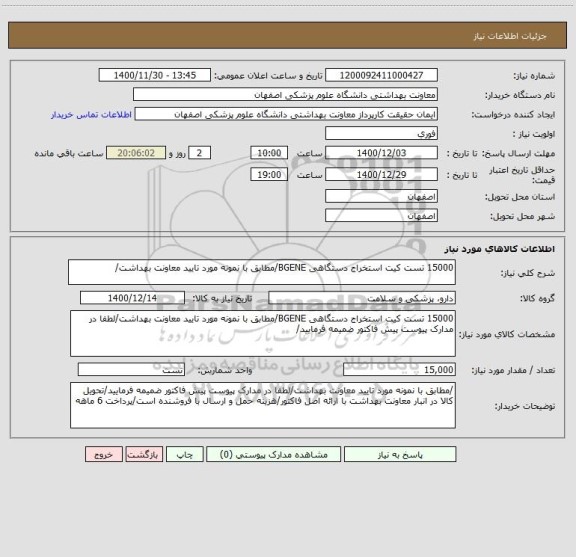Click label گروه کالا
Image resolution: width=576 pixels, height=557 pixels.
pyautogui.click(x=537, y=299)
